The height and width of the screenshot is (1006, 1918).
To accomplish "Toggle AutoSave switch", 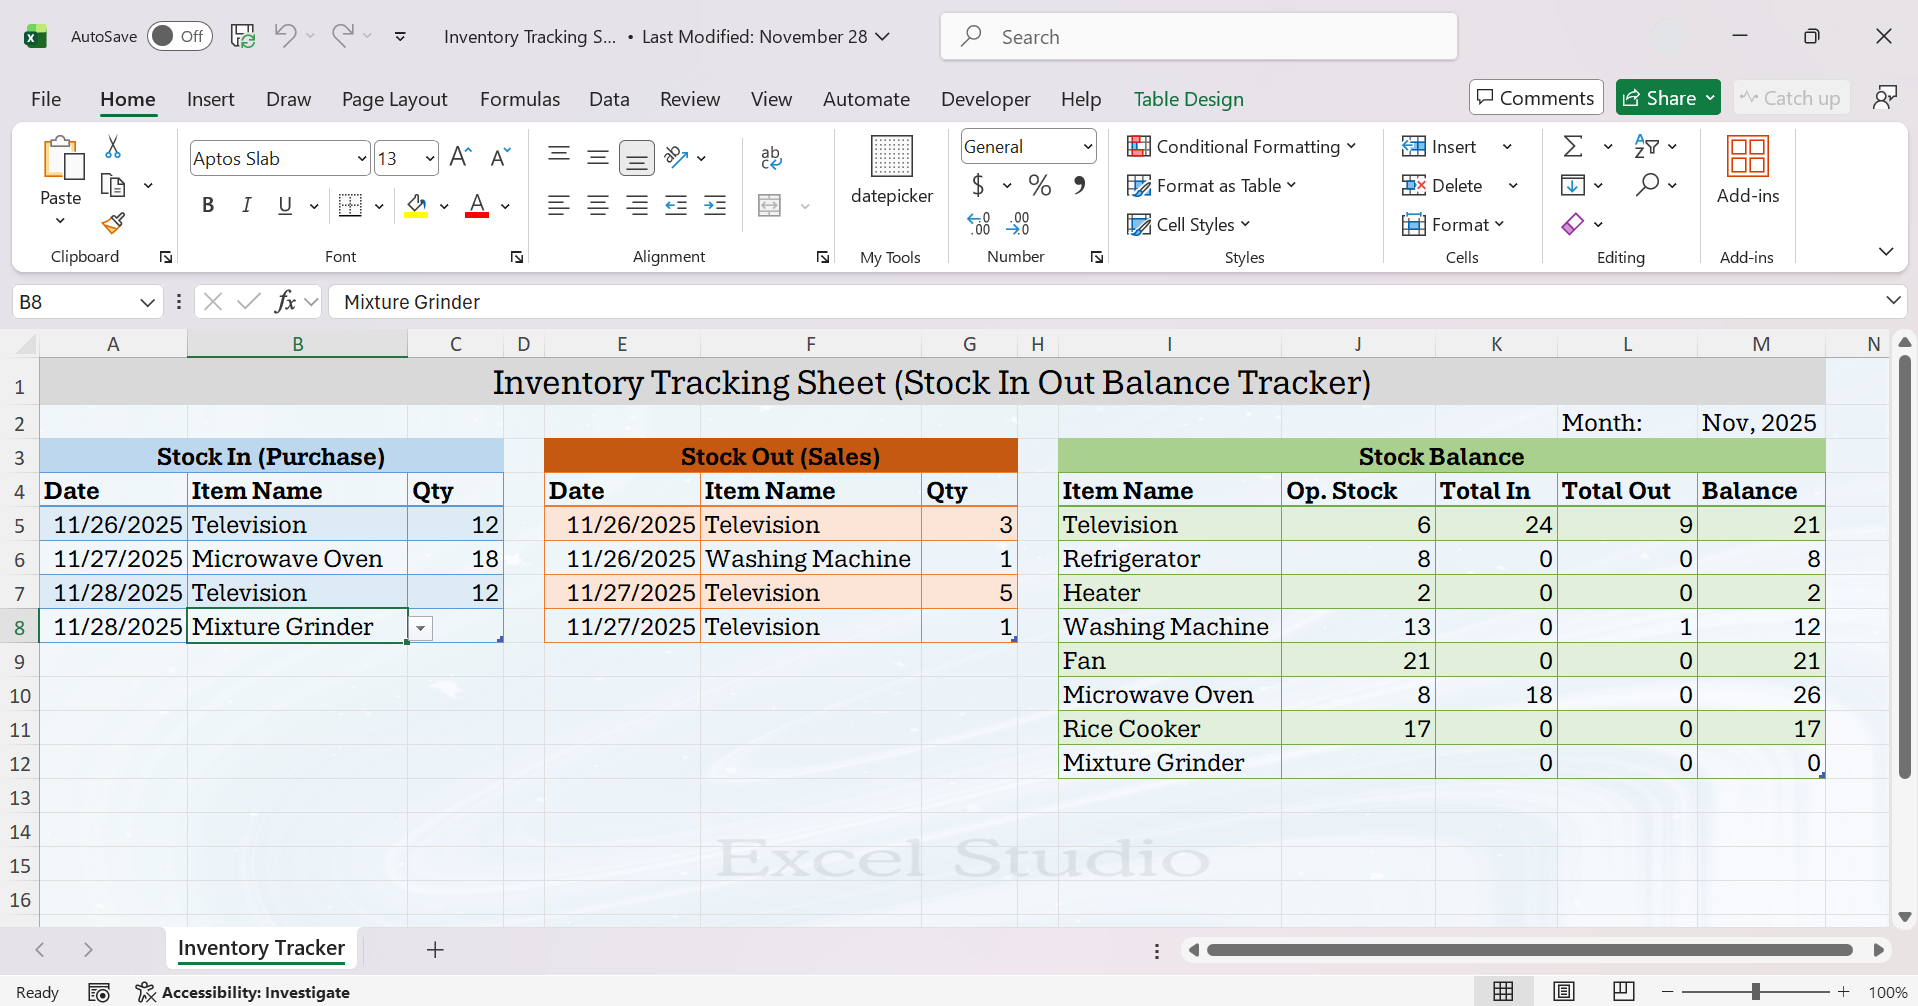I will pyautogui.click(x=180, y=36).
